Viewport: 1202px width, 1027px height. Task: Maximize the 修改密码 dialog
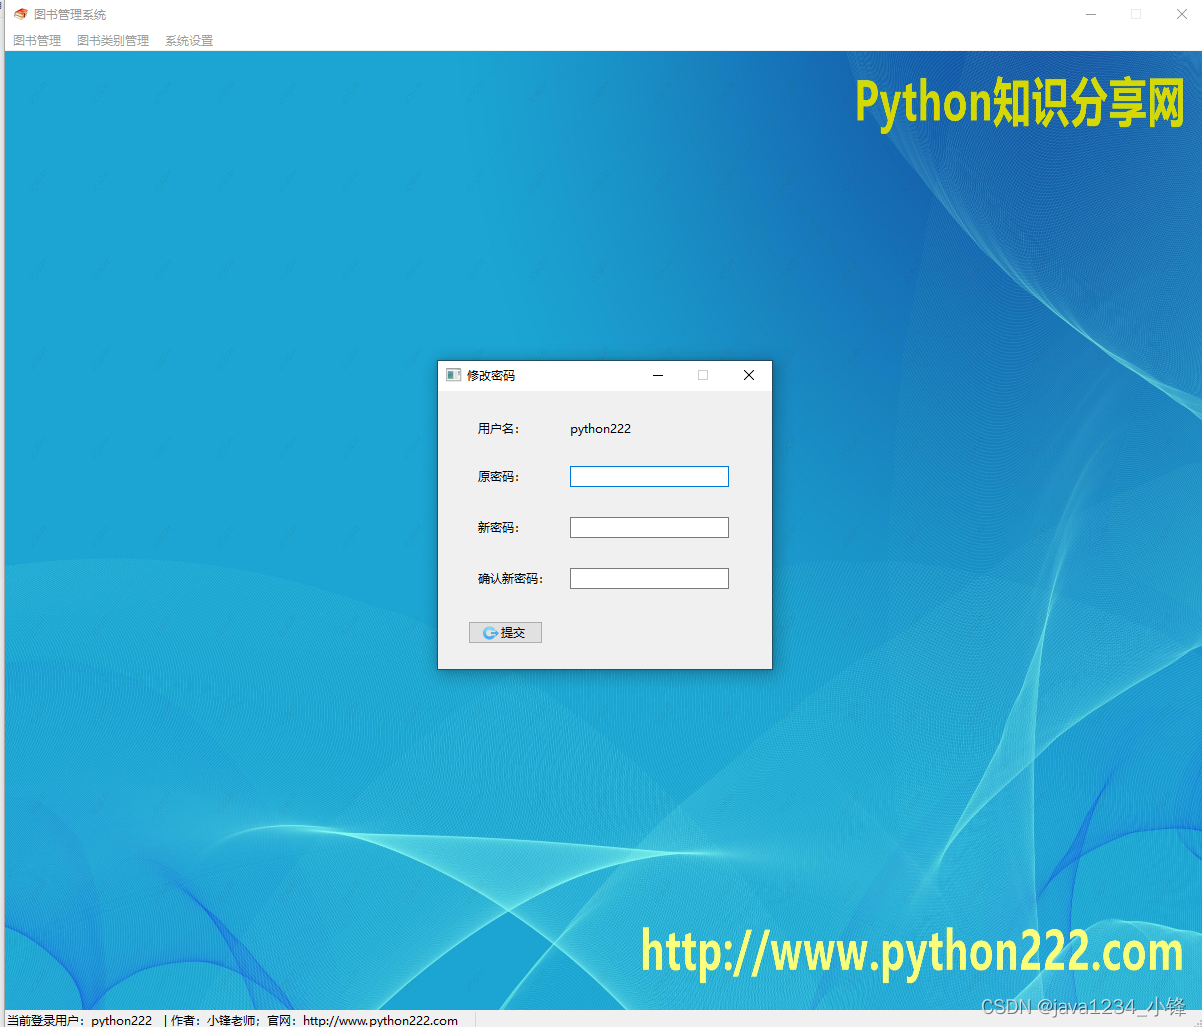703,375
